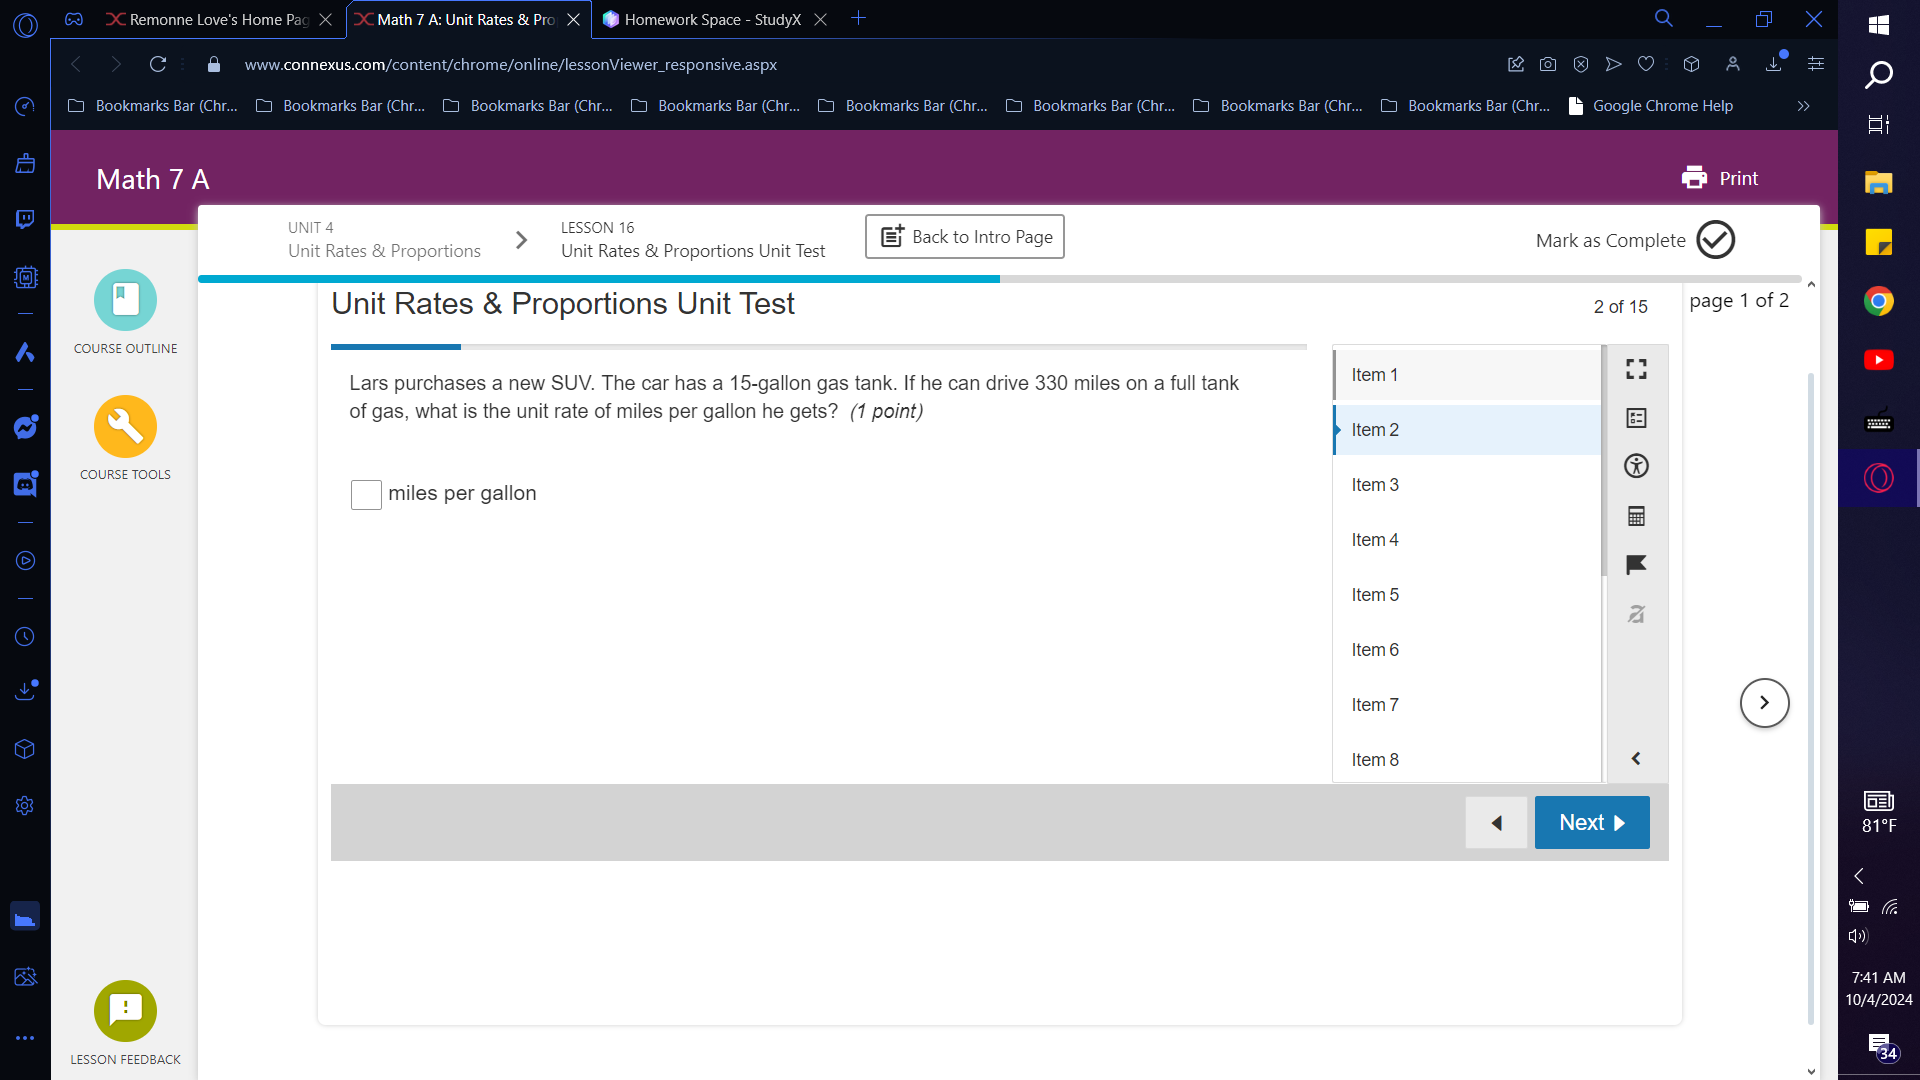
Task: Open the notification center icon
Action: [x=1882, y=1047]
